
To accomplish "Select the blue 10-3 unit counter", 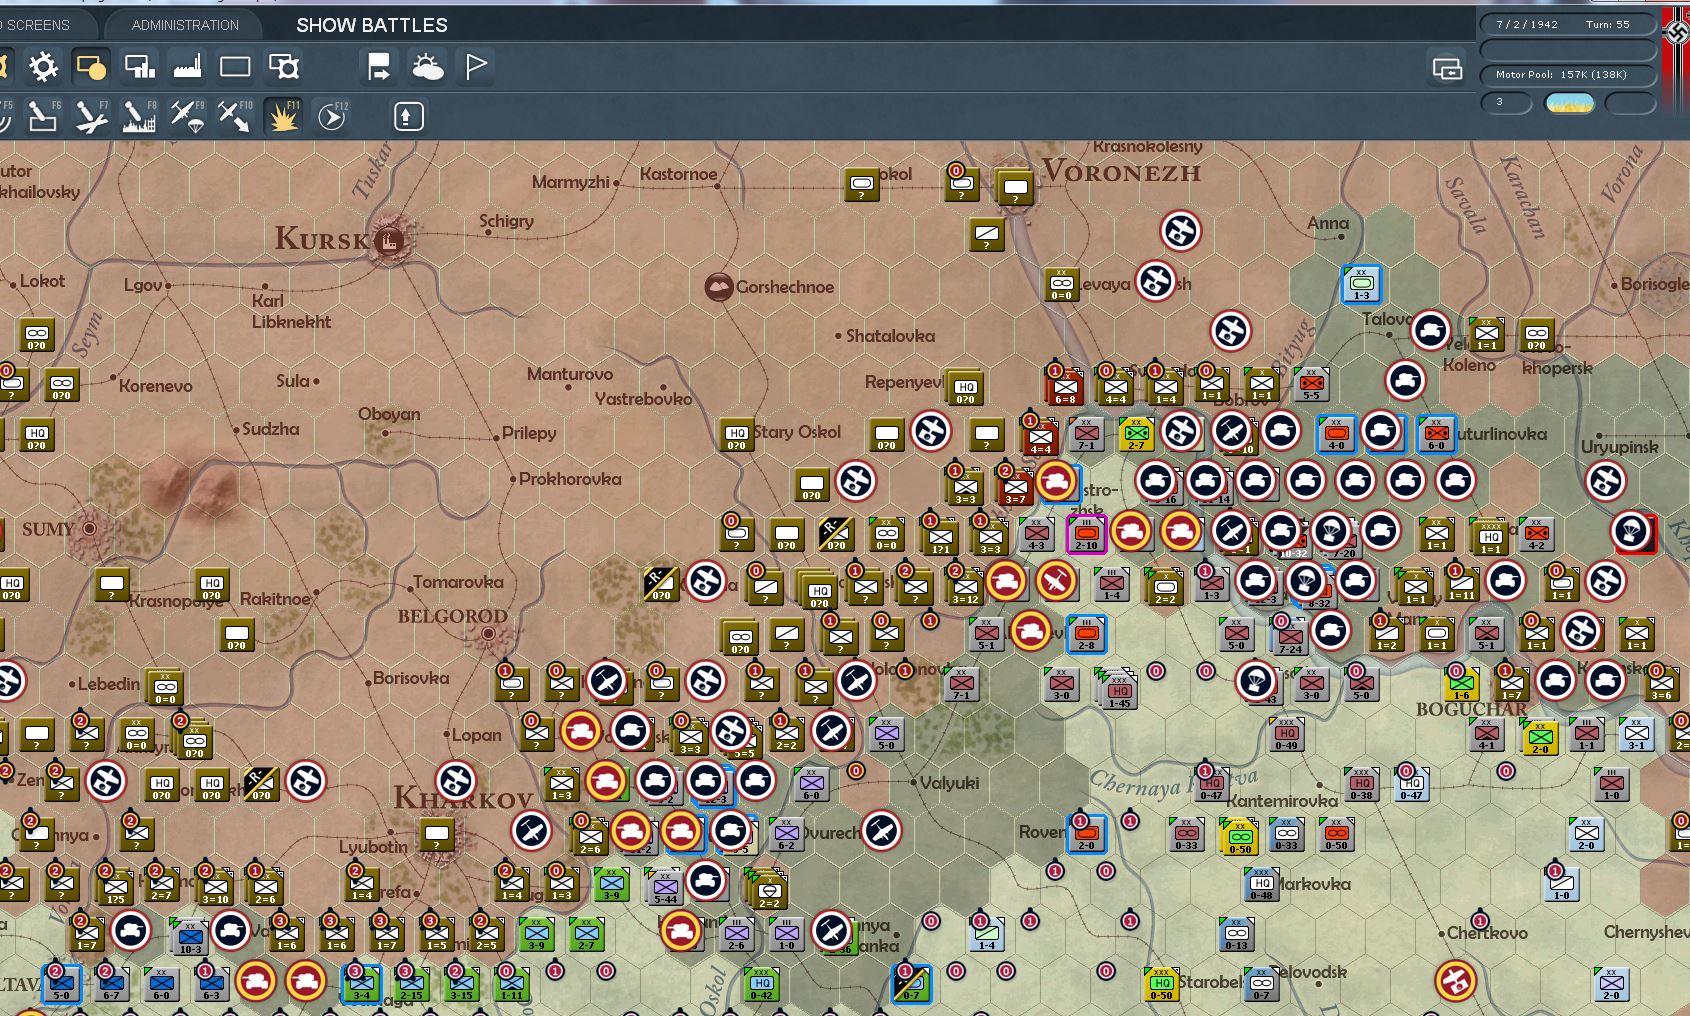I will (x=190, y=938).
